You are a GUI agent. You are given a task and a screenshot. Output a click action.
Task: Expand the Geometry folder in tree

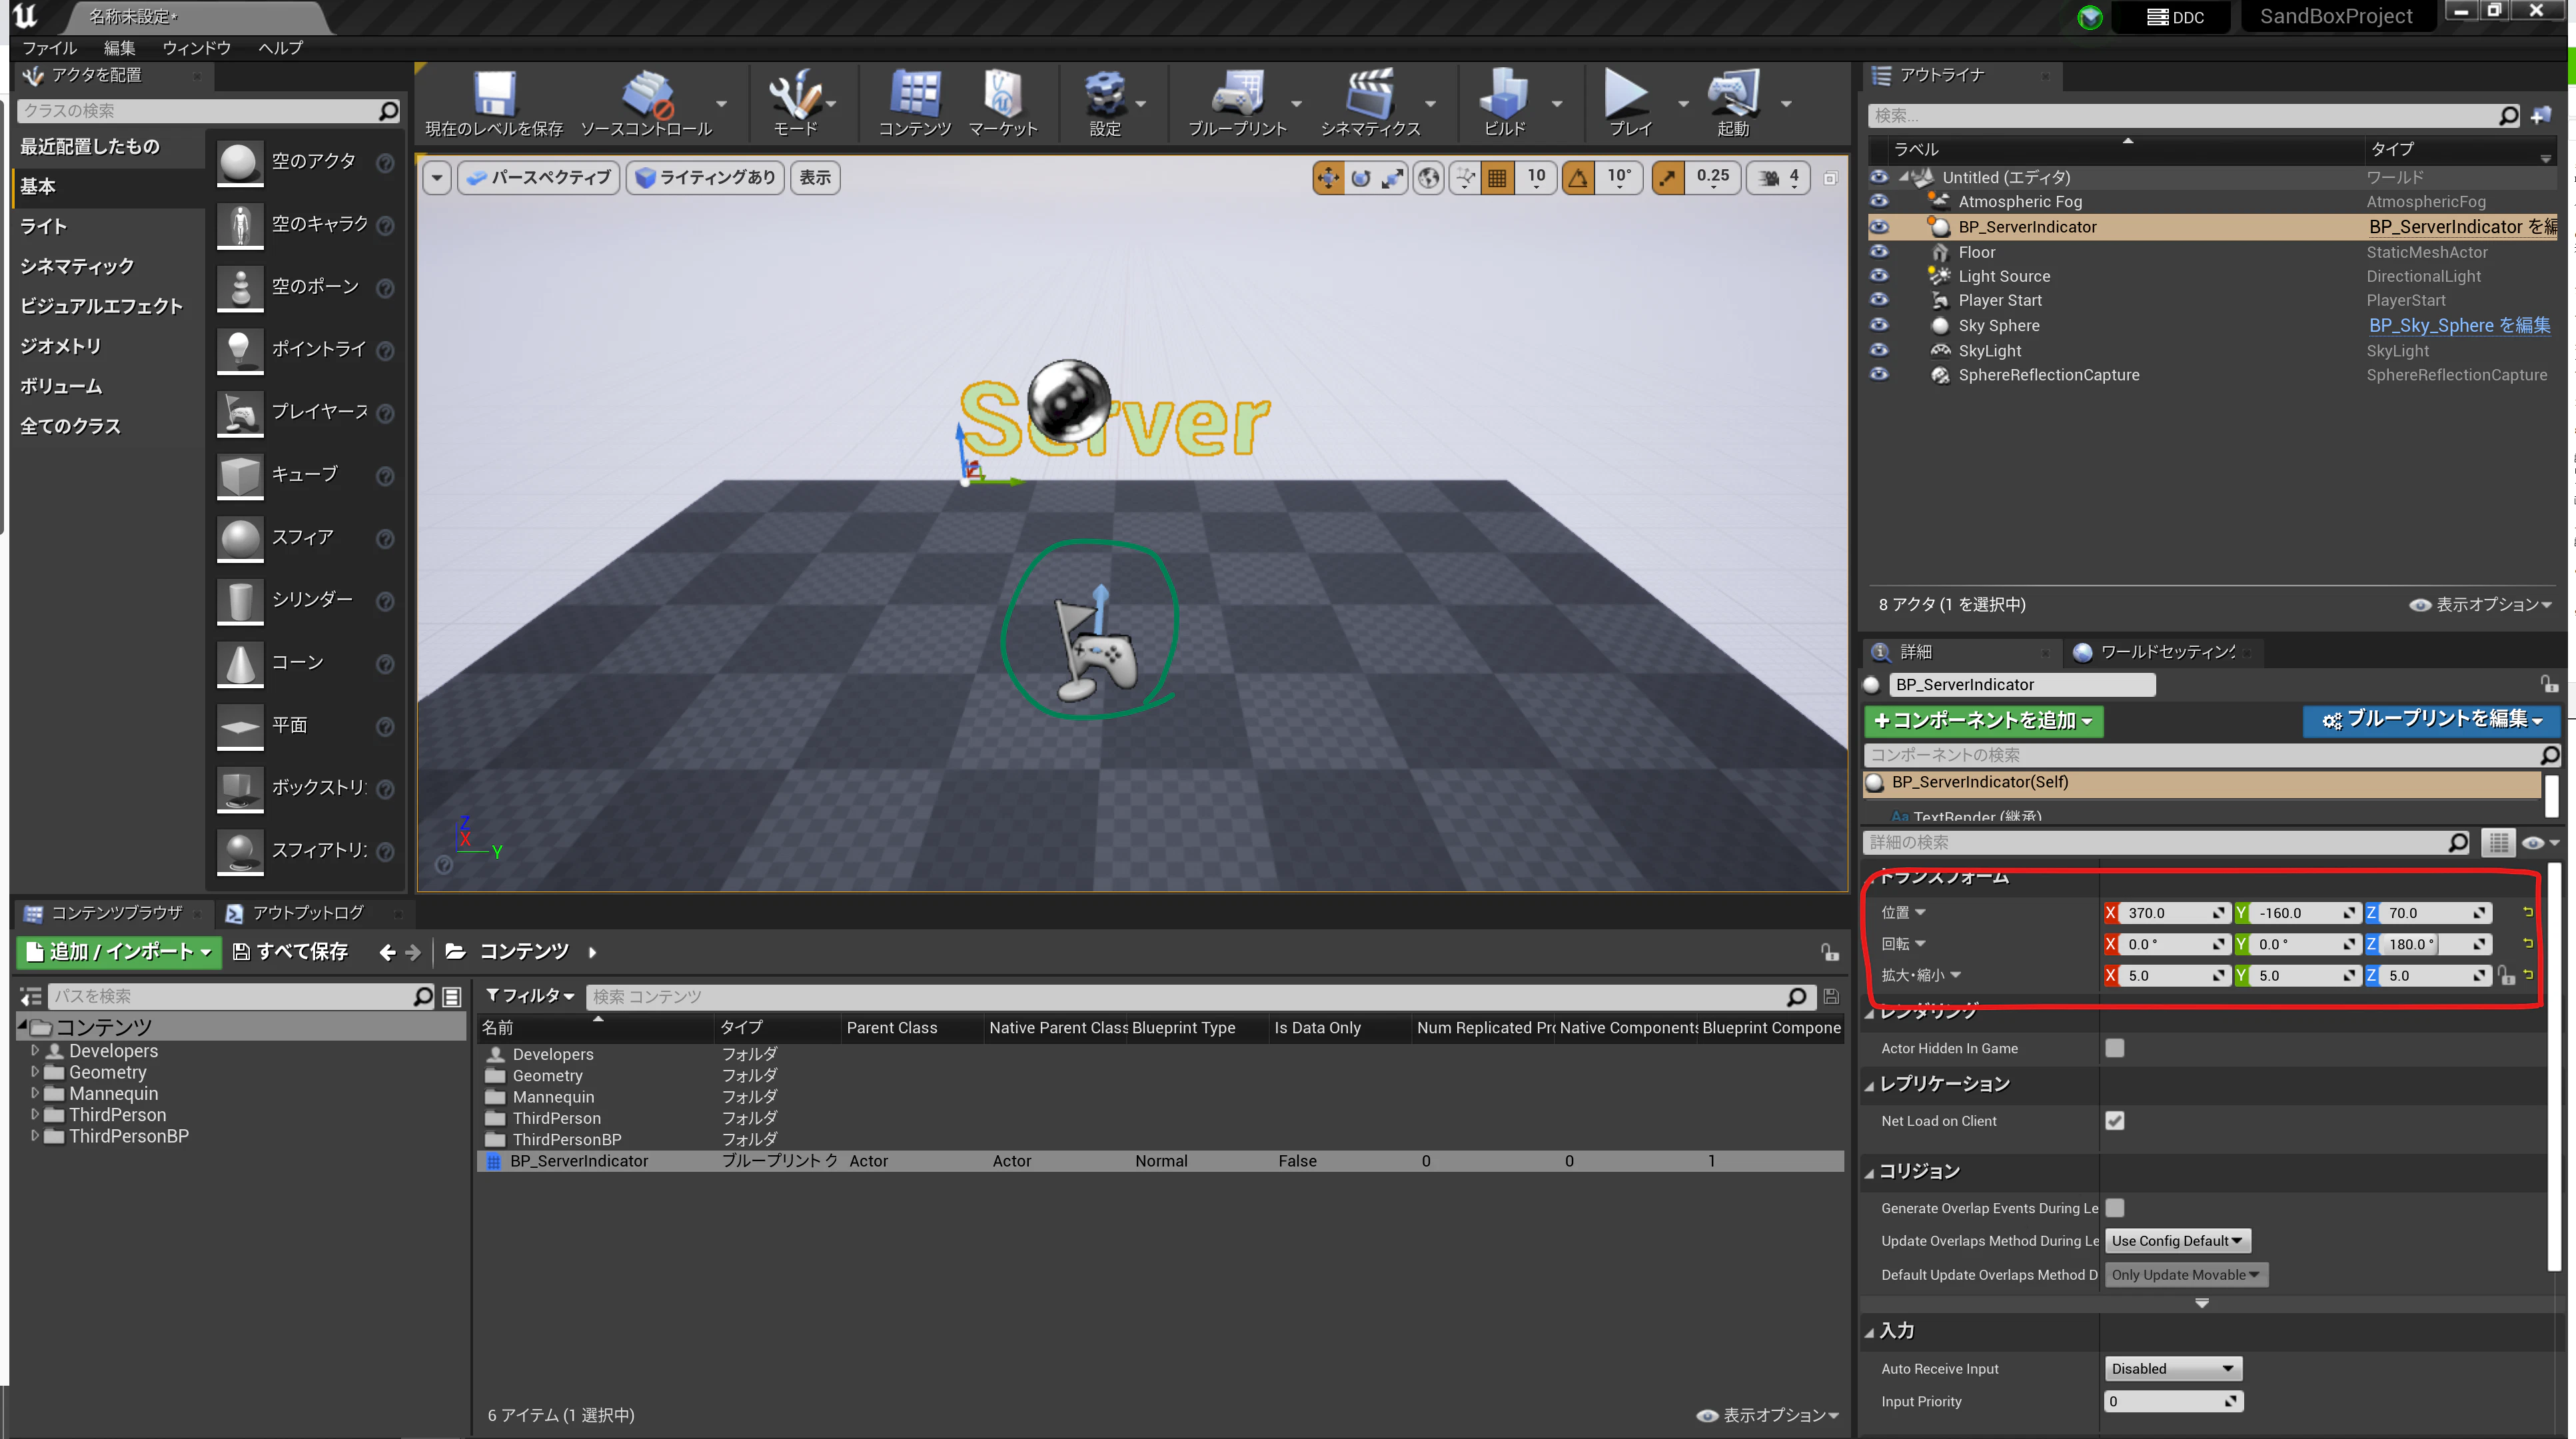(35, 1072)
